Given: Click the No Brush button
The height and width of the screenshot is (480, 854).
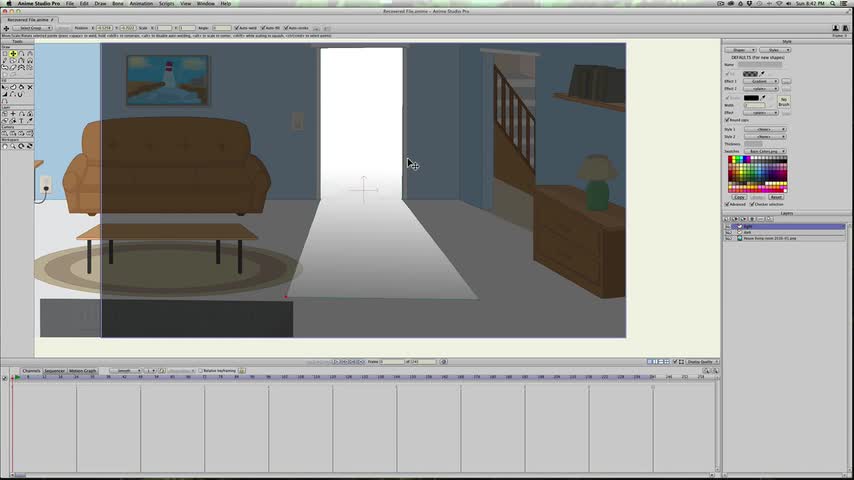Looking at the screenshot, I should point(784,102).
